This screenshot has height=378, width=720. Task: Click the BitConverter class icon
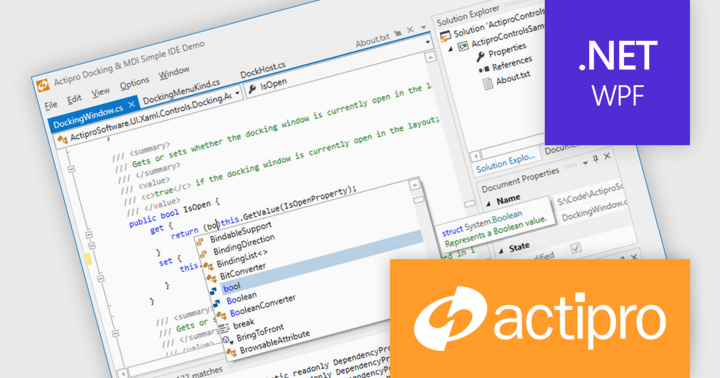(x=211, y=278)
